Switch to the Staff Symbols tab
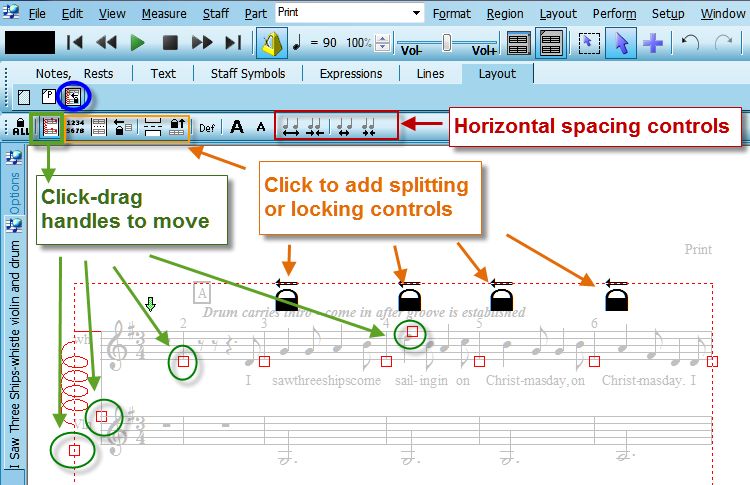 [x=247, y=73]
